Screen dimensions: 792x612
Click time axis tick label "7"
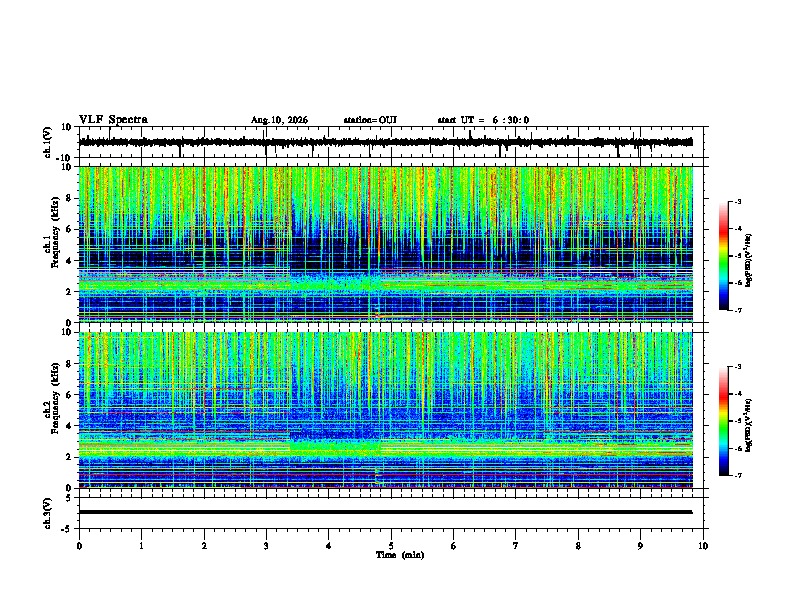(516, 546)
